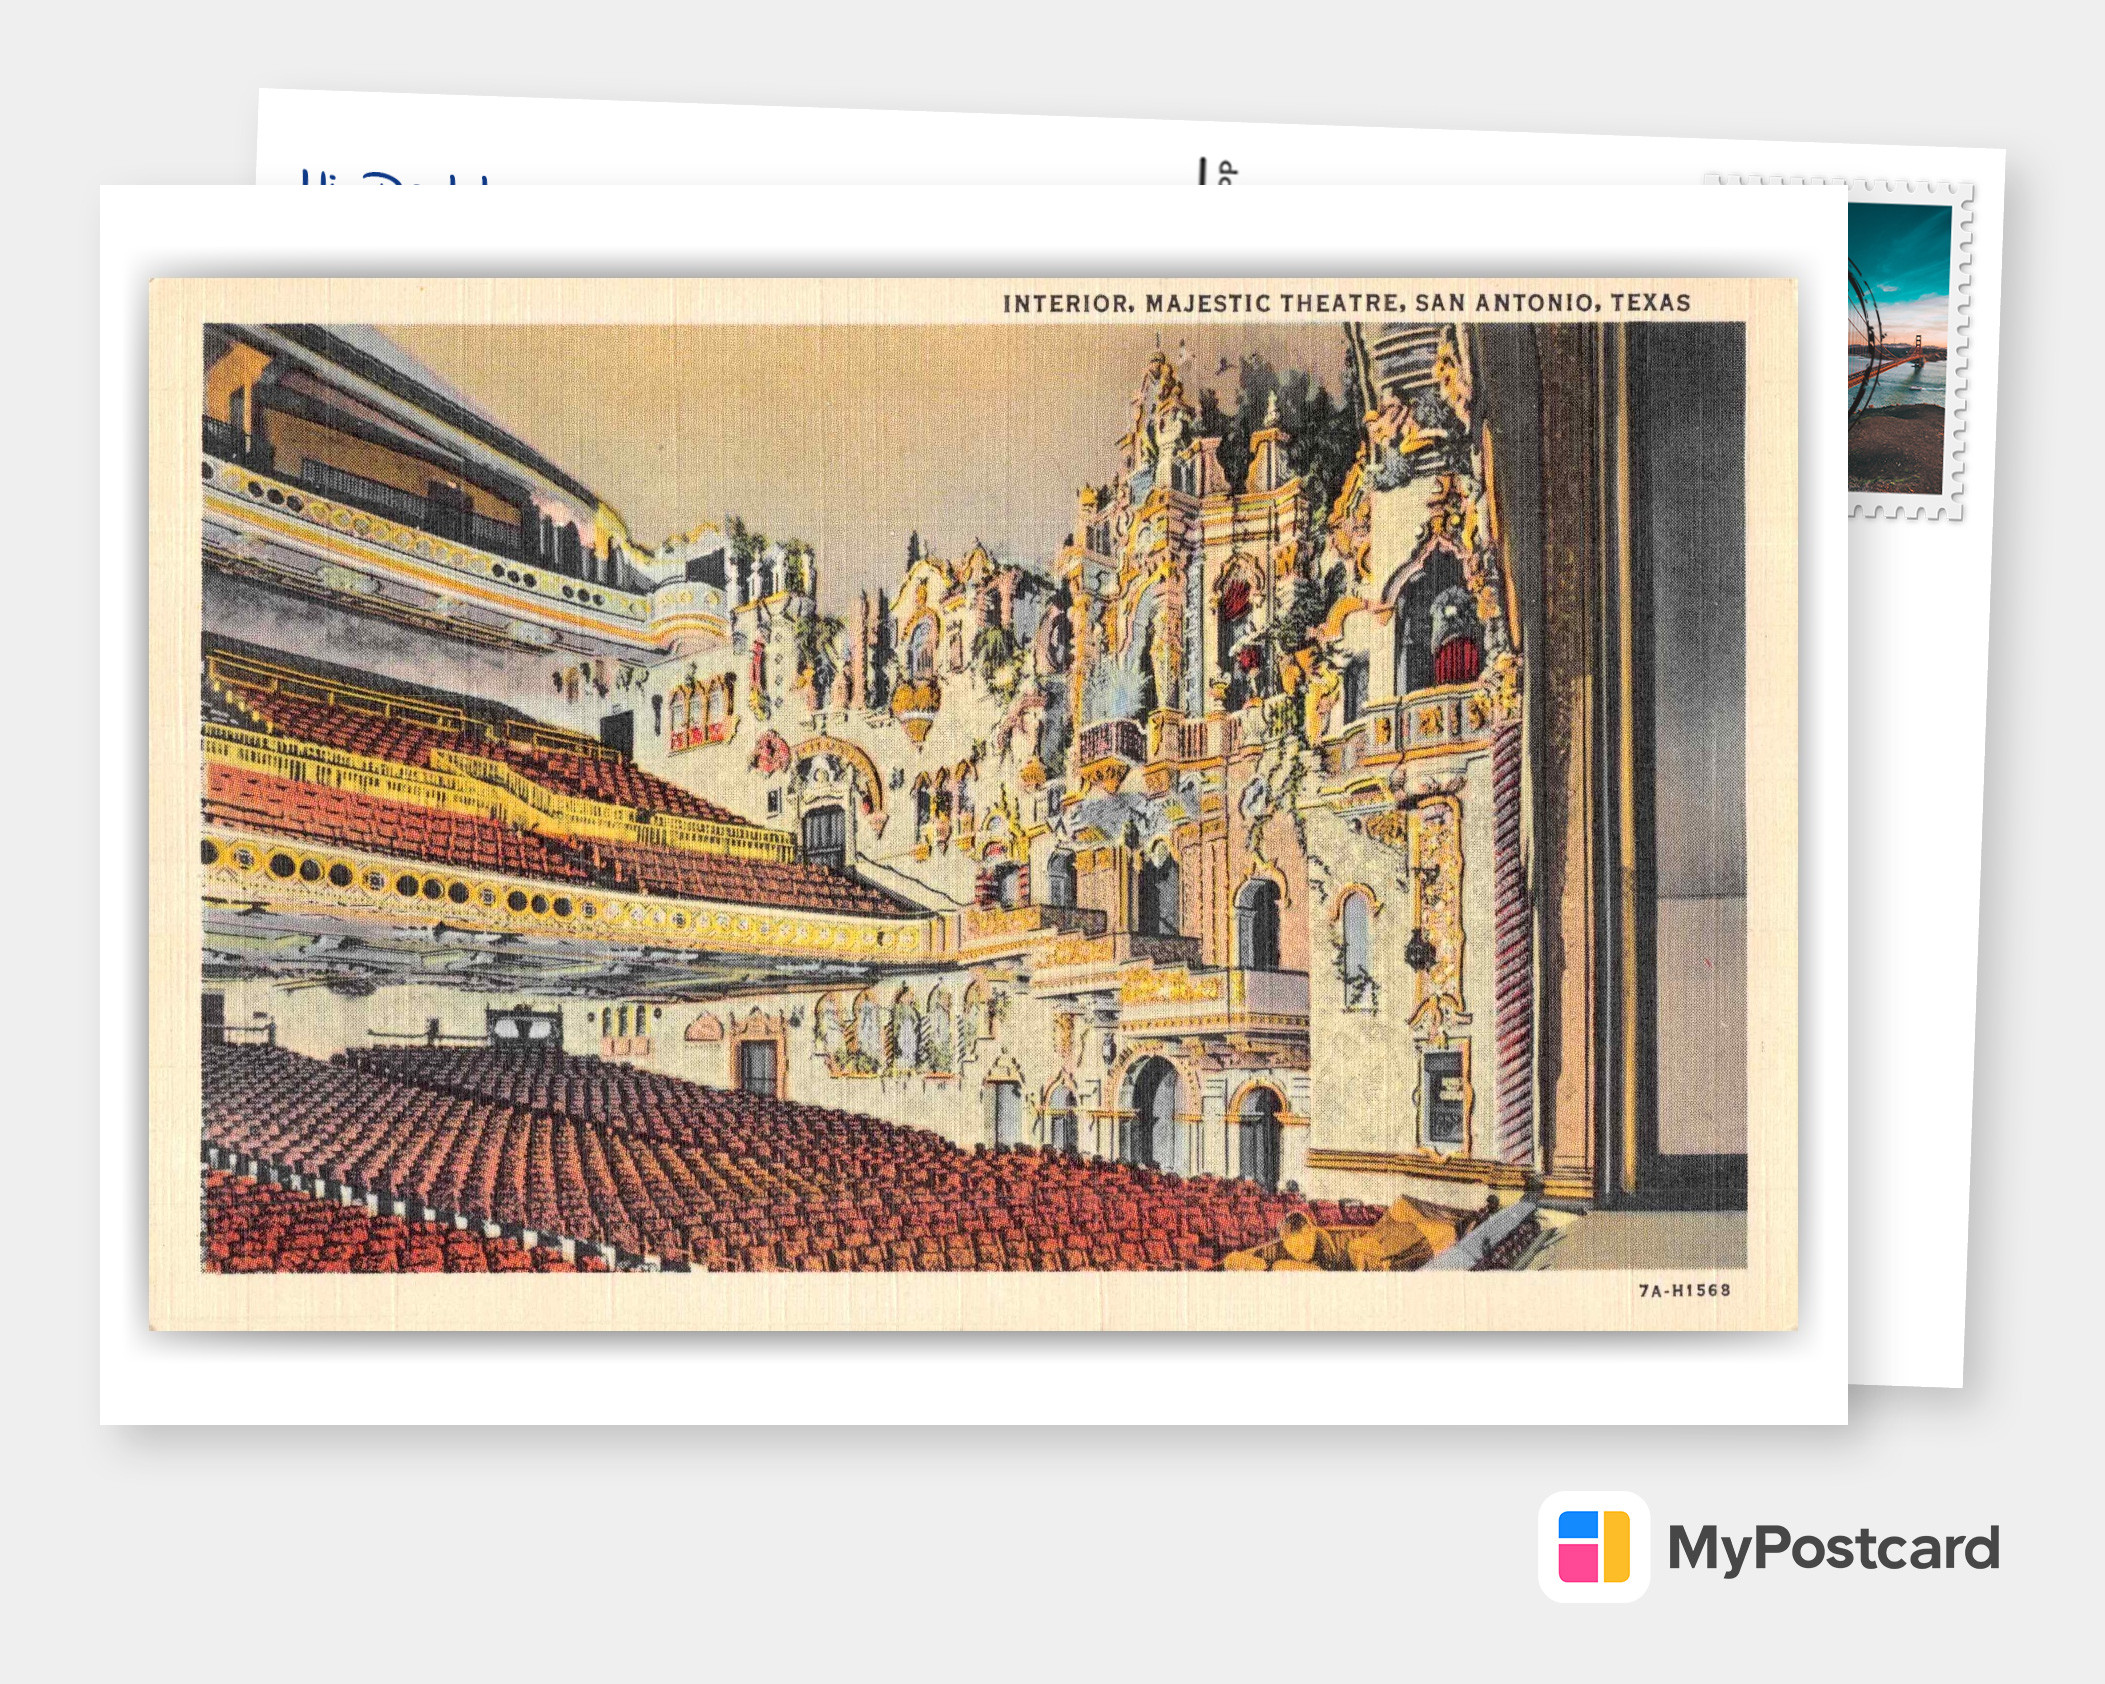The image size is (2105, 1684).
Task: Click the handwritten greeting on back postcard
Action: pyautogui.click(x=398, y=178)
